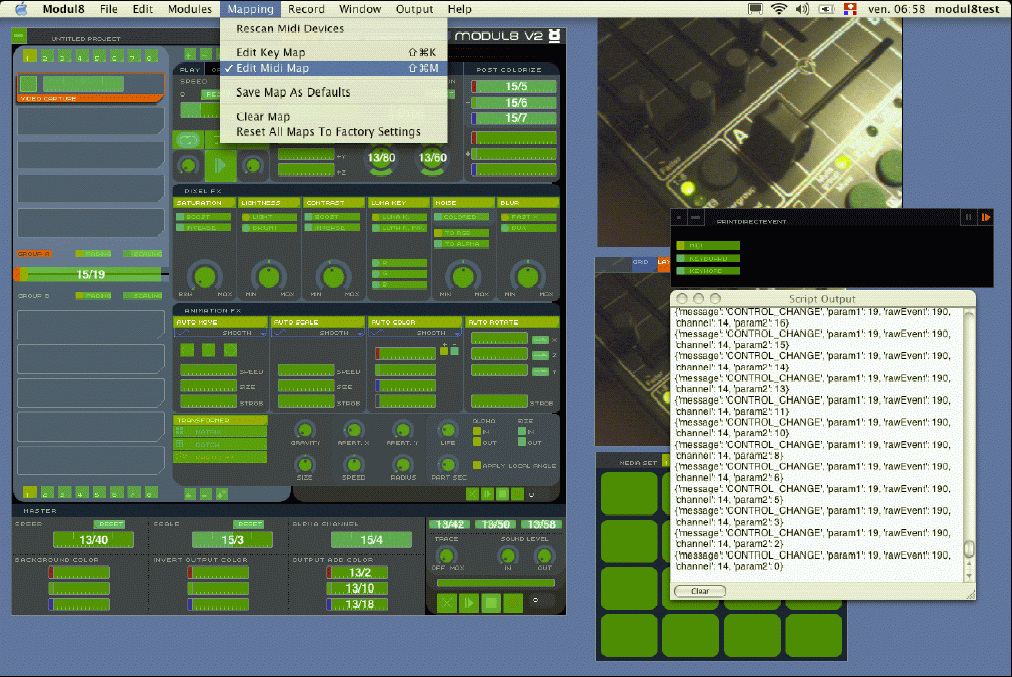1012x677 pixels.
Task: Toggle the Lightness Light option
Action: point(268,217)
